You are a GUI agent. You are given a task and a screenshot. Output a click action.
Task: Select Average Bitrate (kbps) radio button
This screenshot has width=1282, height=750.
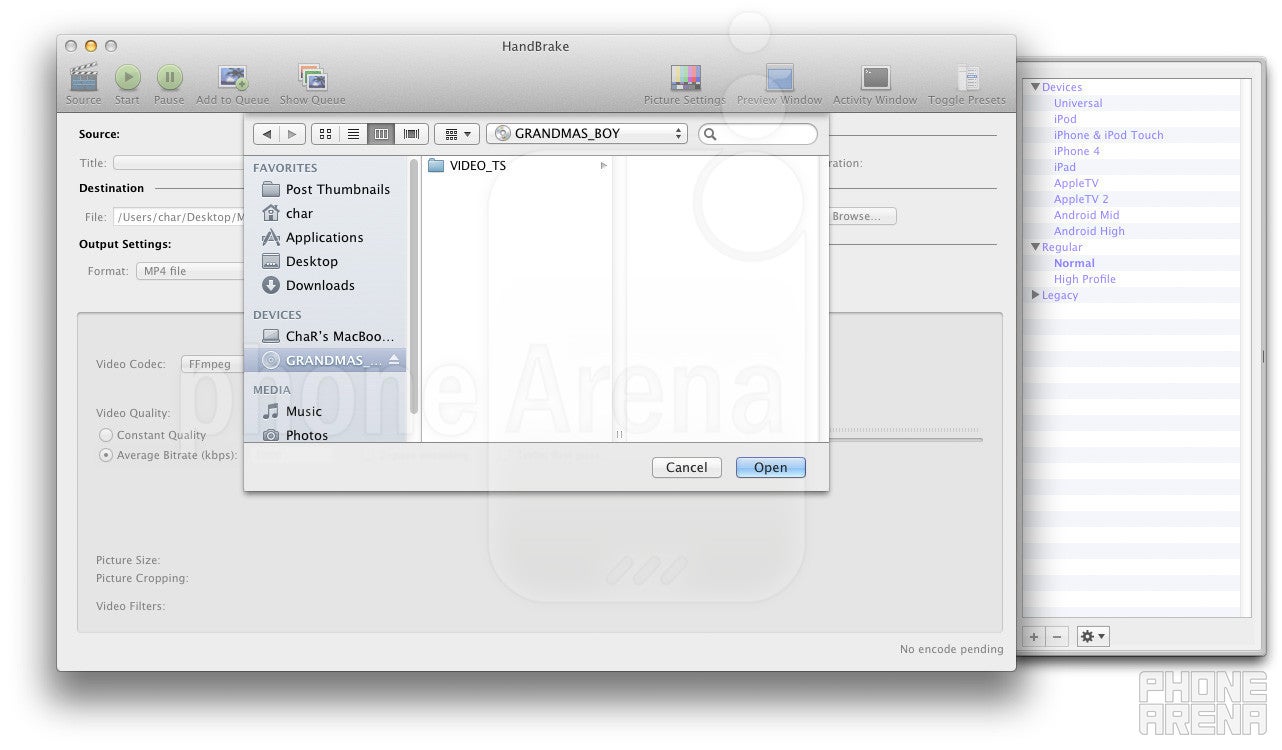point(106,455)
